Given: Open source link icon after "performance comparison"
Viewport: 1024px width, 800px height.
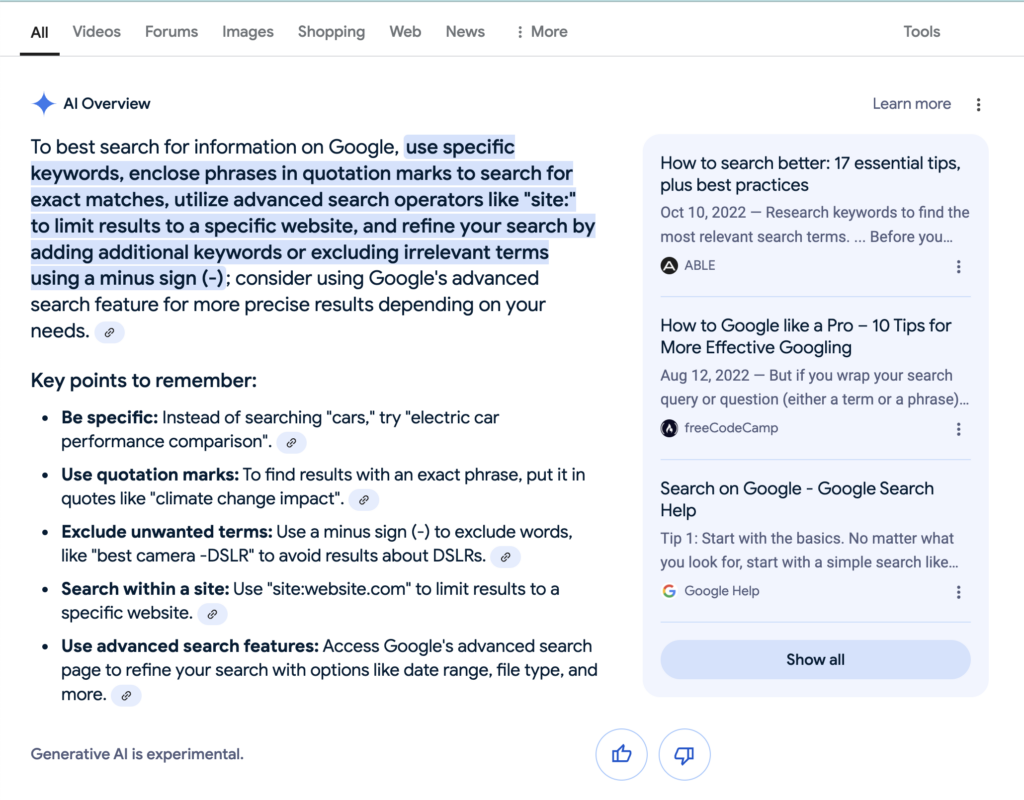Looking at the screenshot, I should click(291, 442).
